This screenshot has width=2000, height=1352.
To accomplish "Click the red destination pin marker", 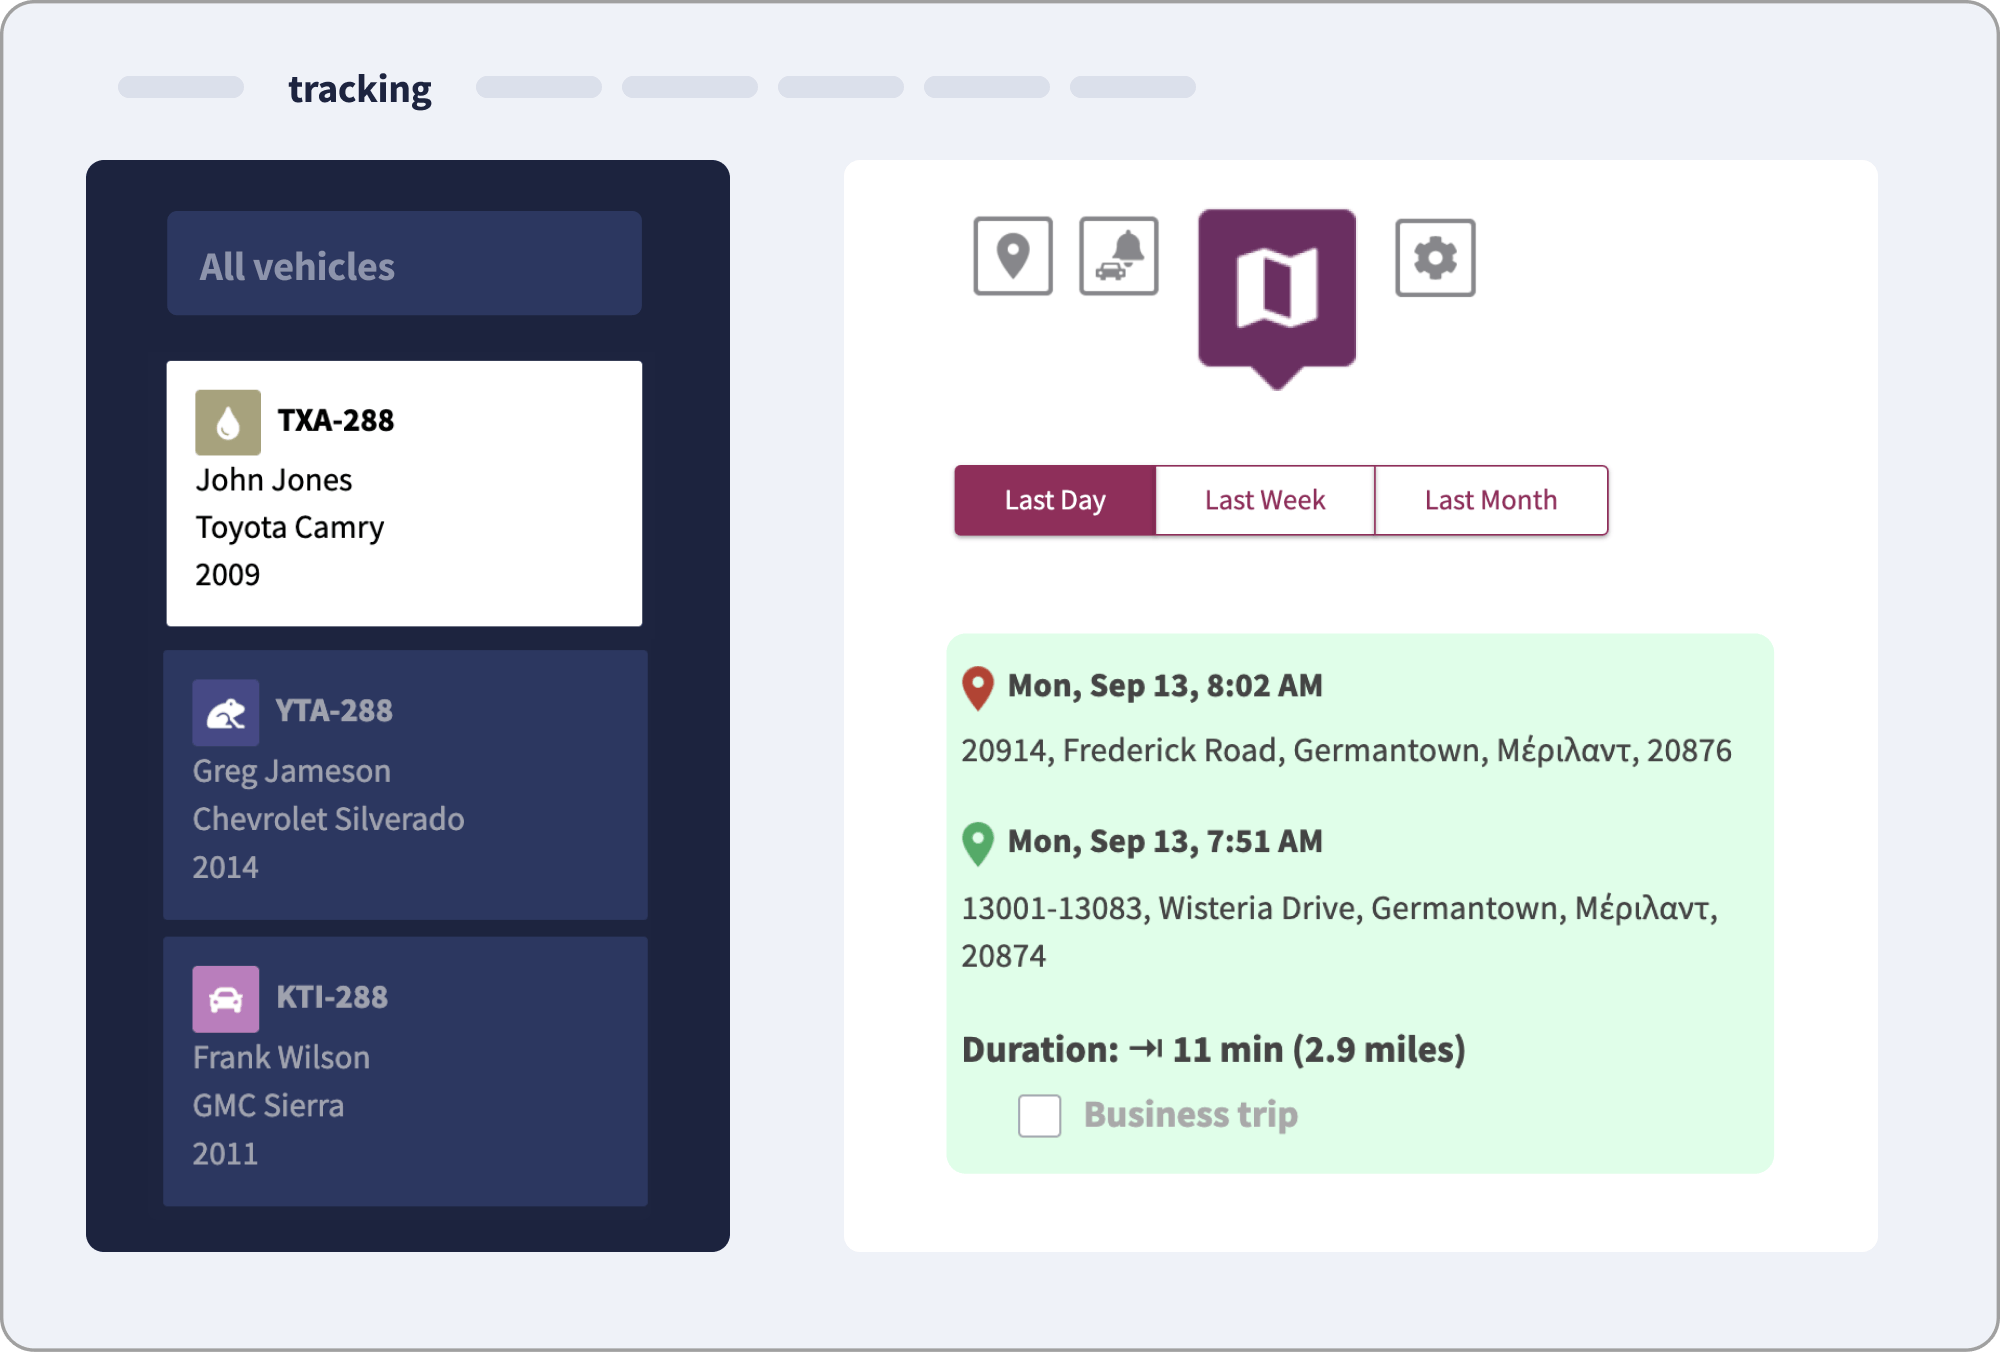I will pos(977,688).
